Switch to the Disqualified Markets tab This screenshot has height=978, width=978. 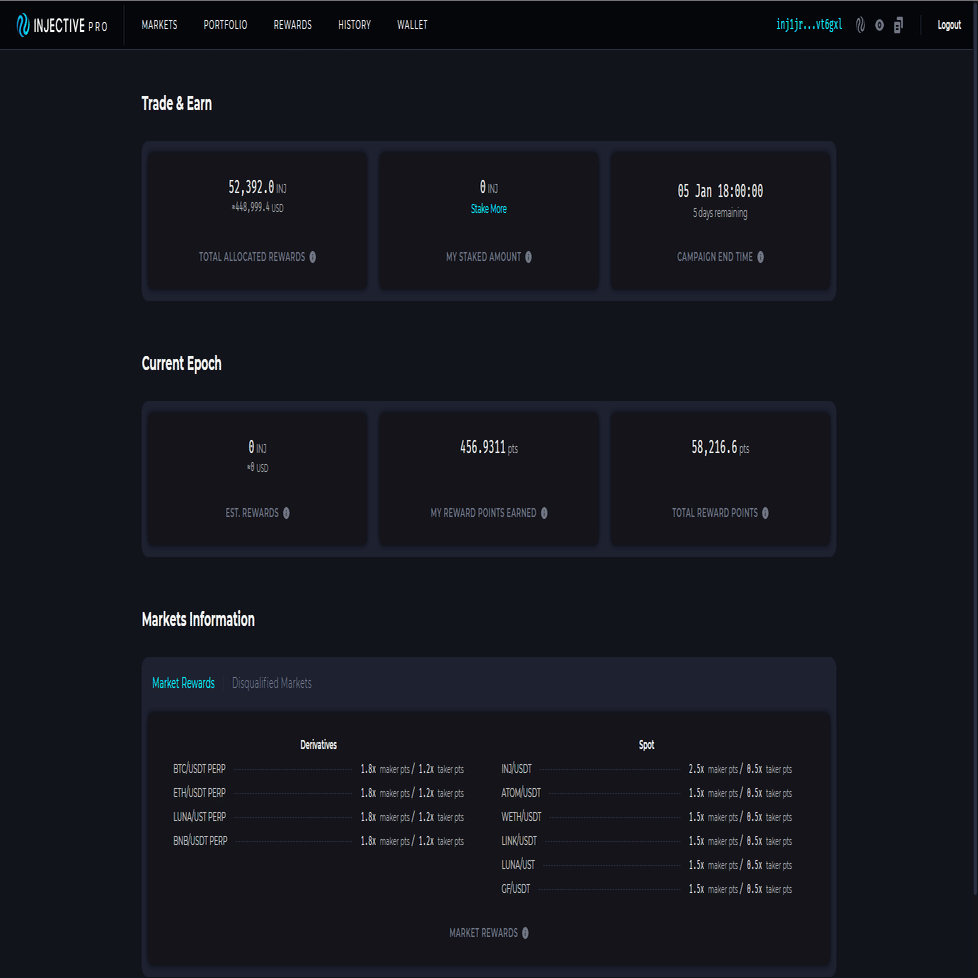pyautogui.click(x=272, y=683)
